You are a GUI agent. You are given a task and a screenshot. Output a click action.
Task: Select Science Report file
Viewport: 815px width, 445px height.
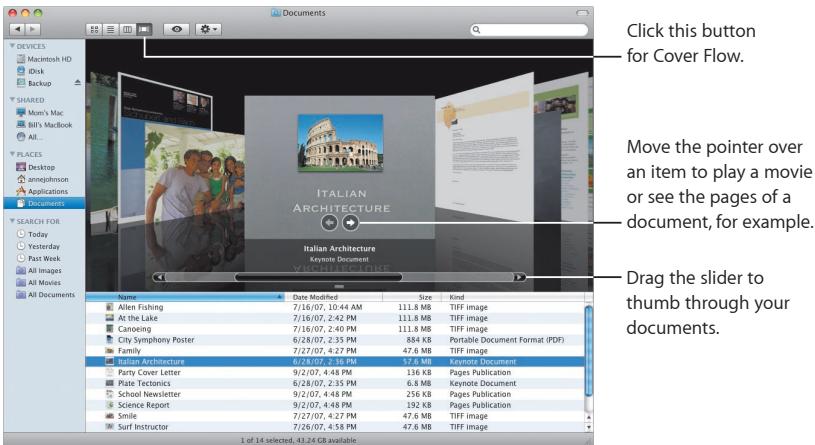335,405
